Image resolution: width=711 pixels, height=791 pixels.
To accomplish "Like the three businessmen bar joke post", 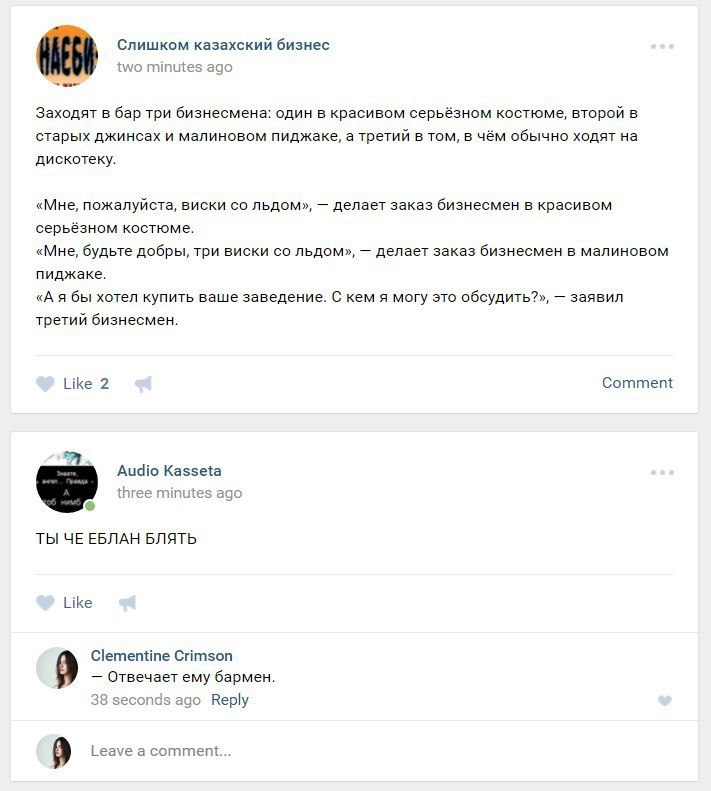I will point(72,383).
